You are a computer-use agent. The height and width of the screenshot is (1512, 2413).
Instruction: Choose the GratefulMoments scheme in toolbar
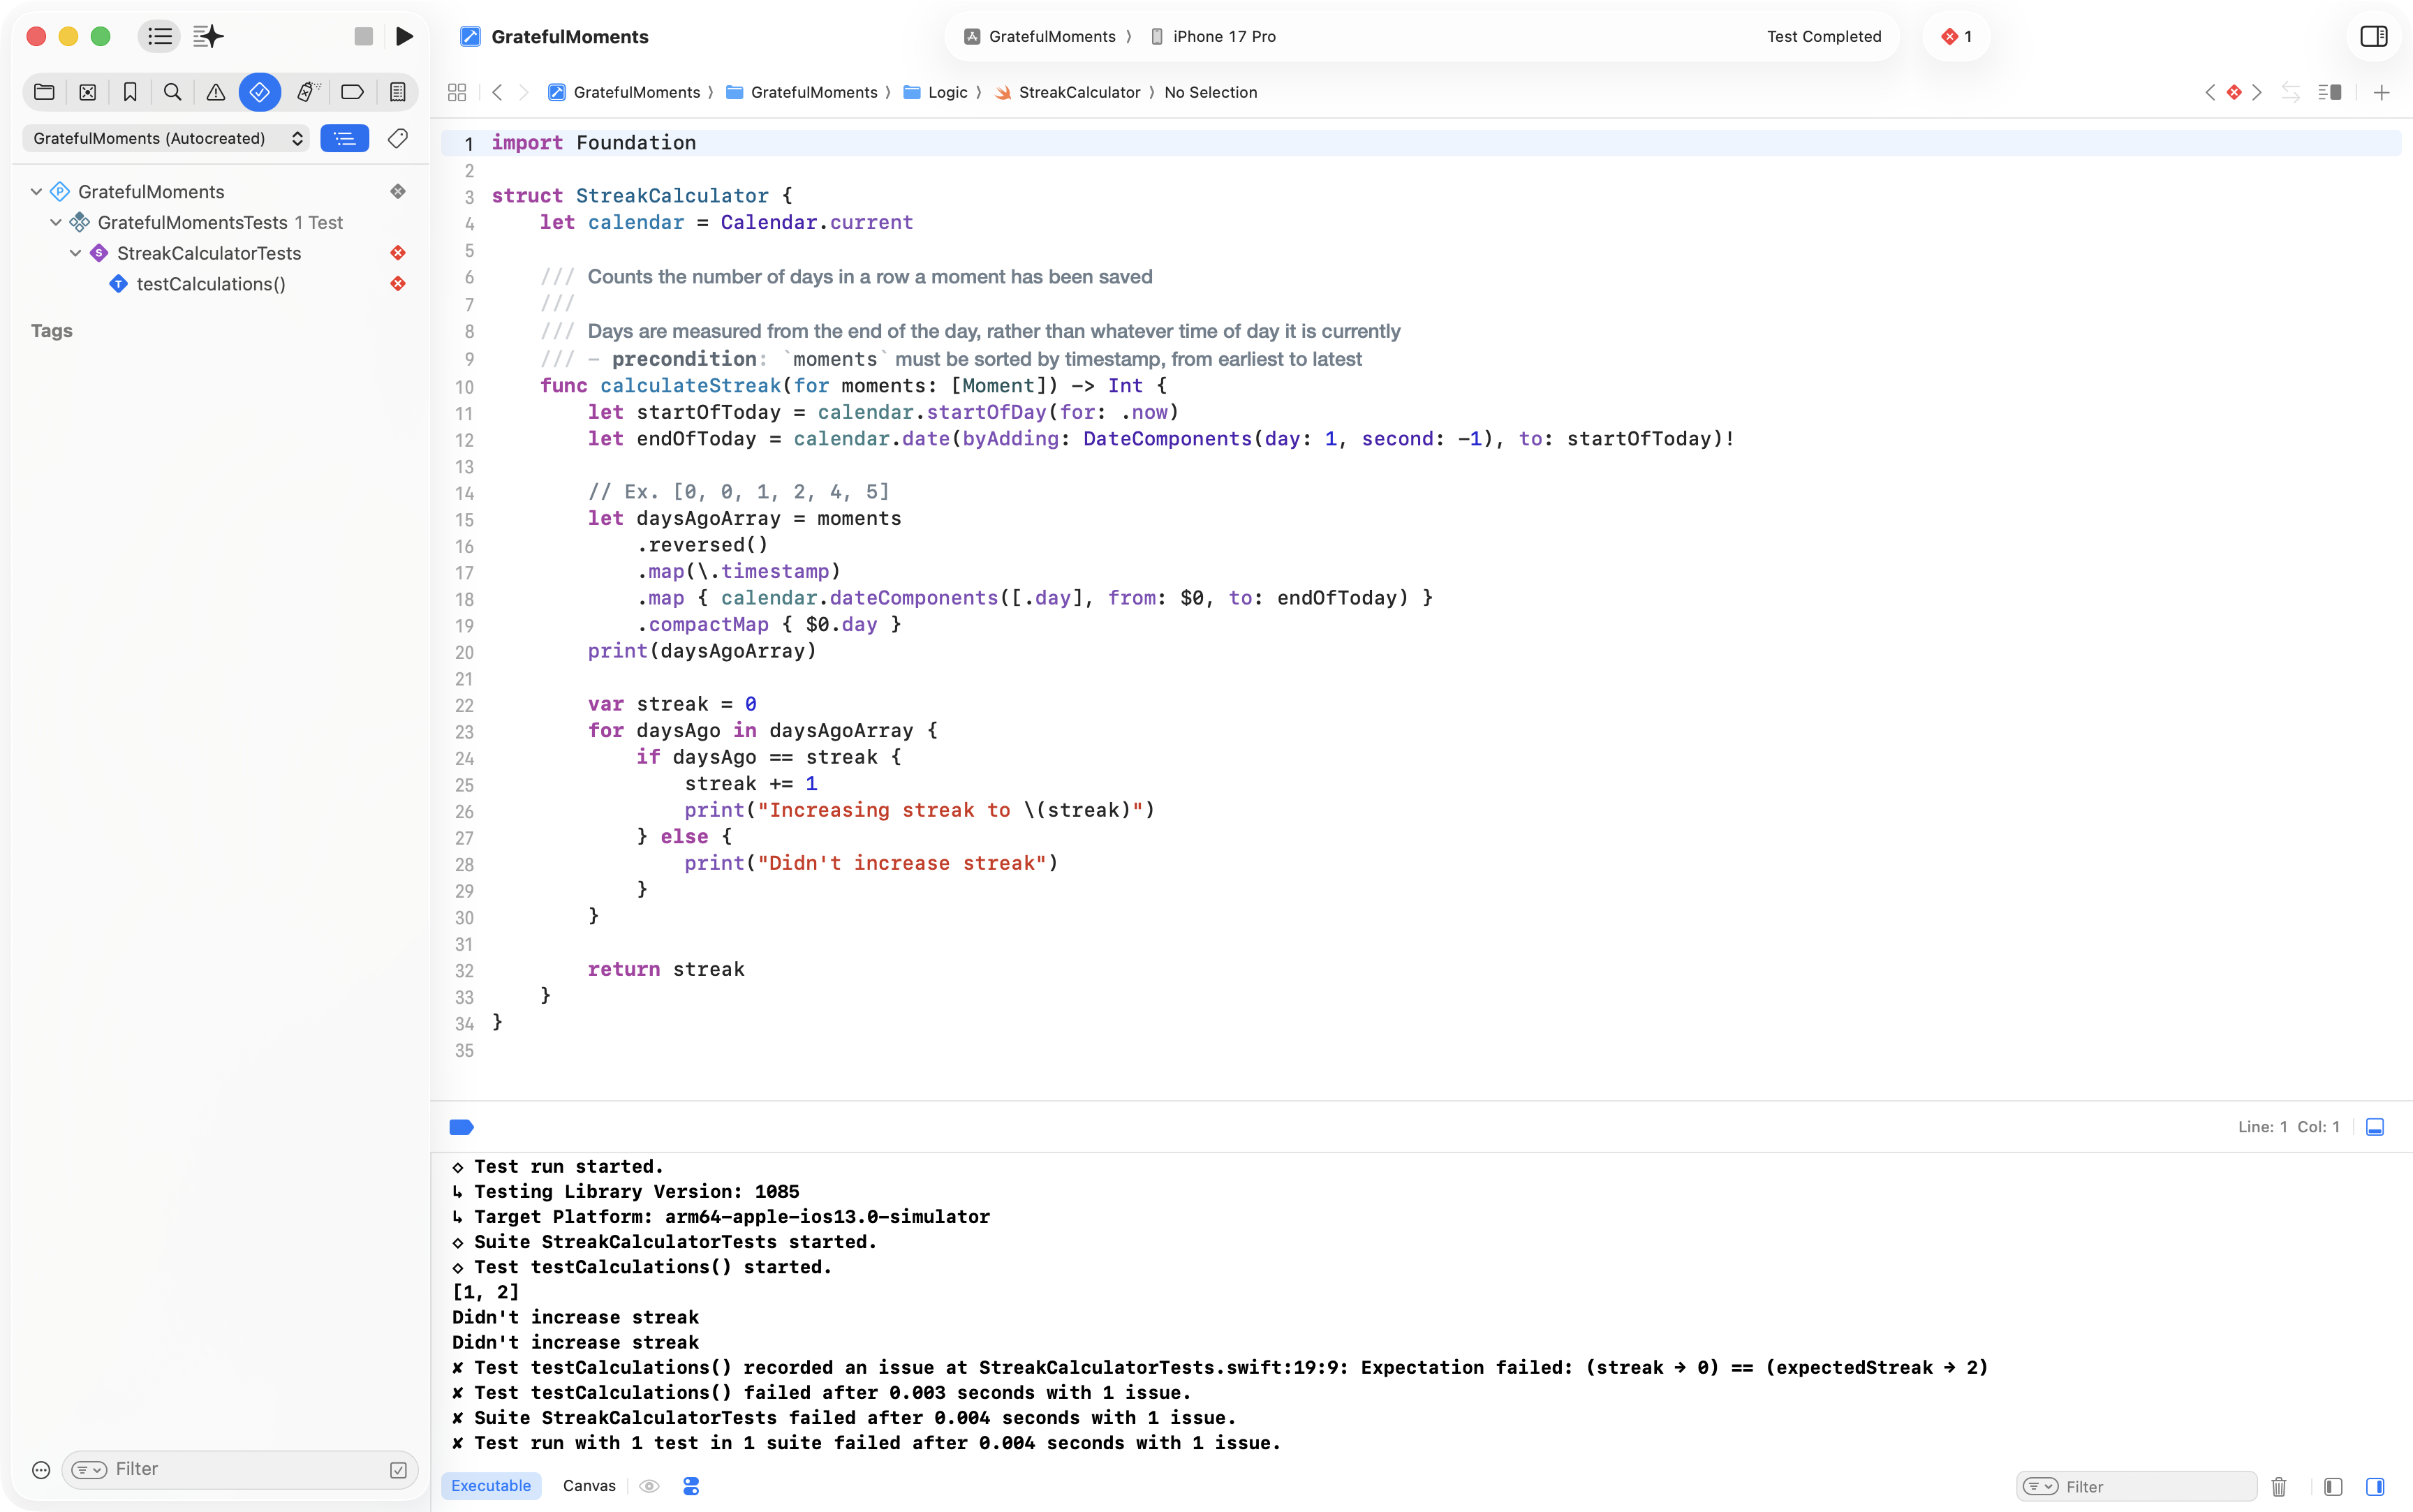tap(1040, 37)
